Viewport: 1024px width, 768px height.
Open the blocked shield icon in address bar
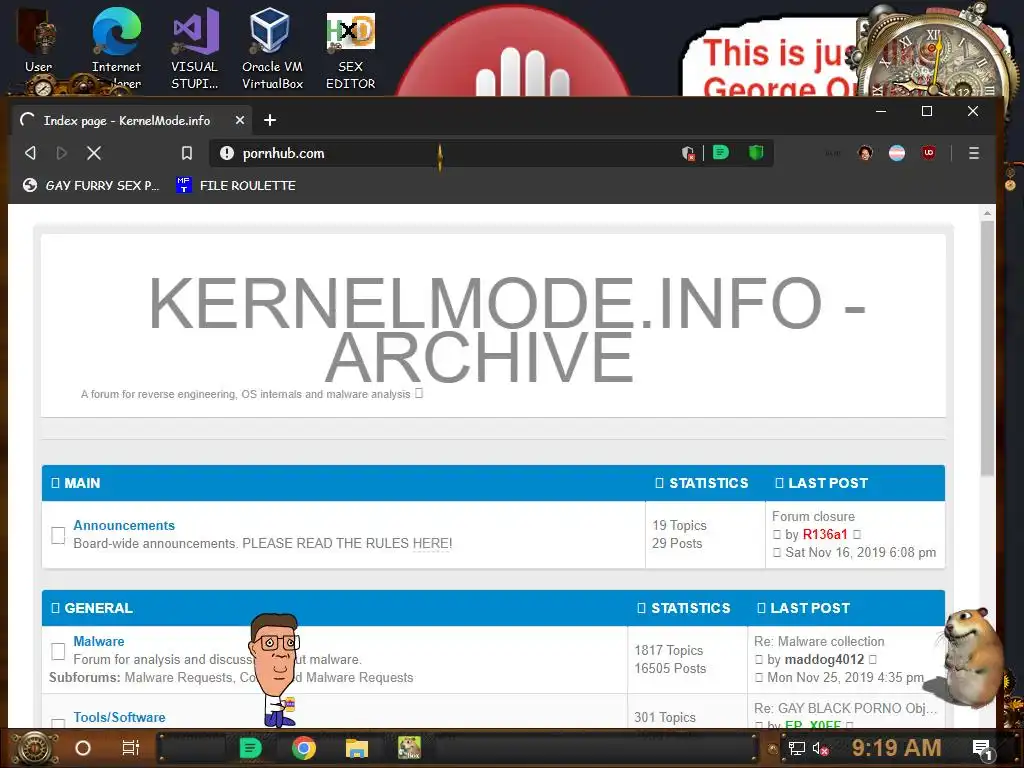coord(688,153)
